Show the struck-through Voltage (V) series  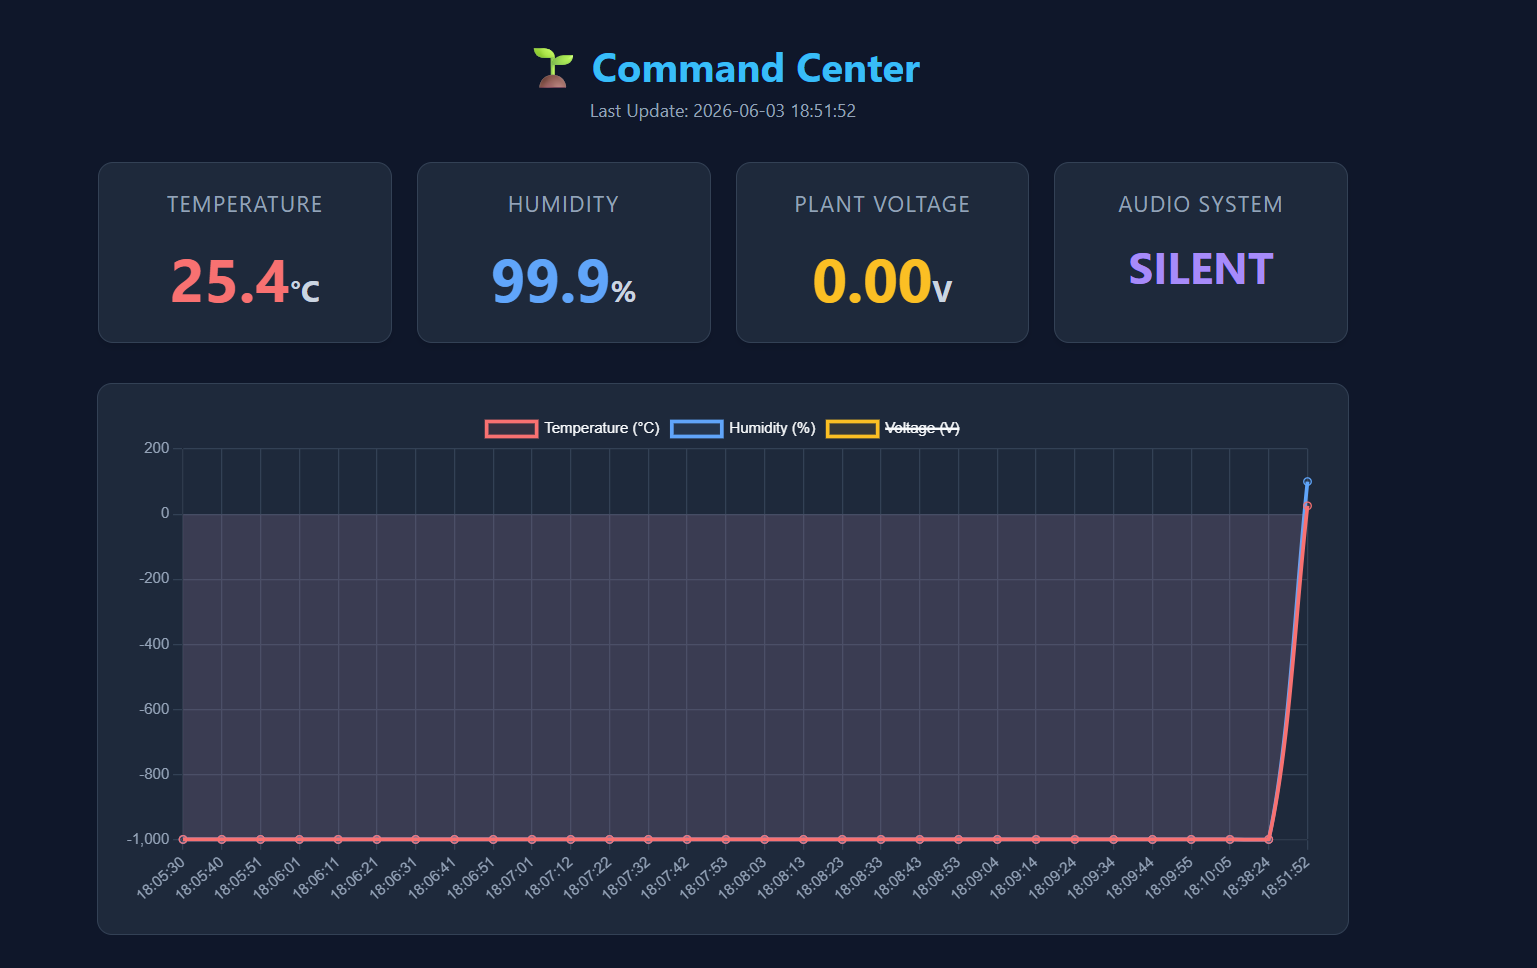[x=893, y=428]
